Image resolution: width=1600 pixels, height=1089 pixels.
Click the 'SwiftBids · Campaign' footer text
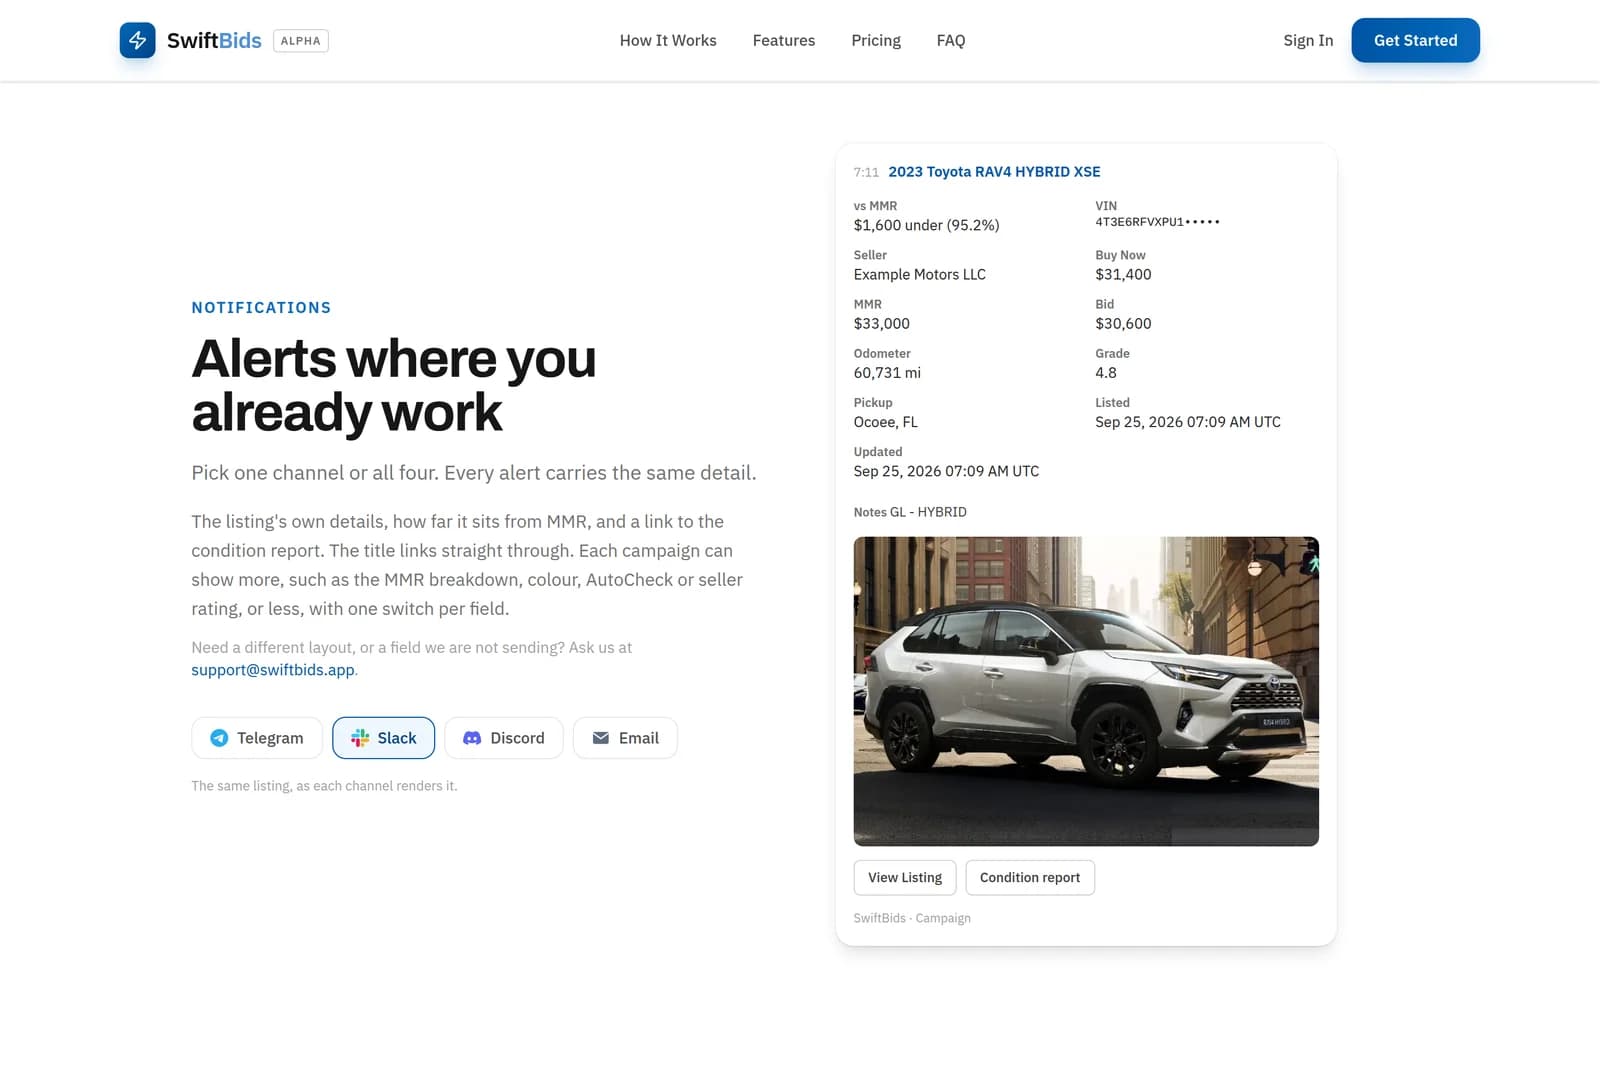pos(912,918)
